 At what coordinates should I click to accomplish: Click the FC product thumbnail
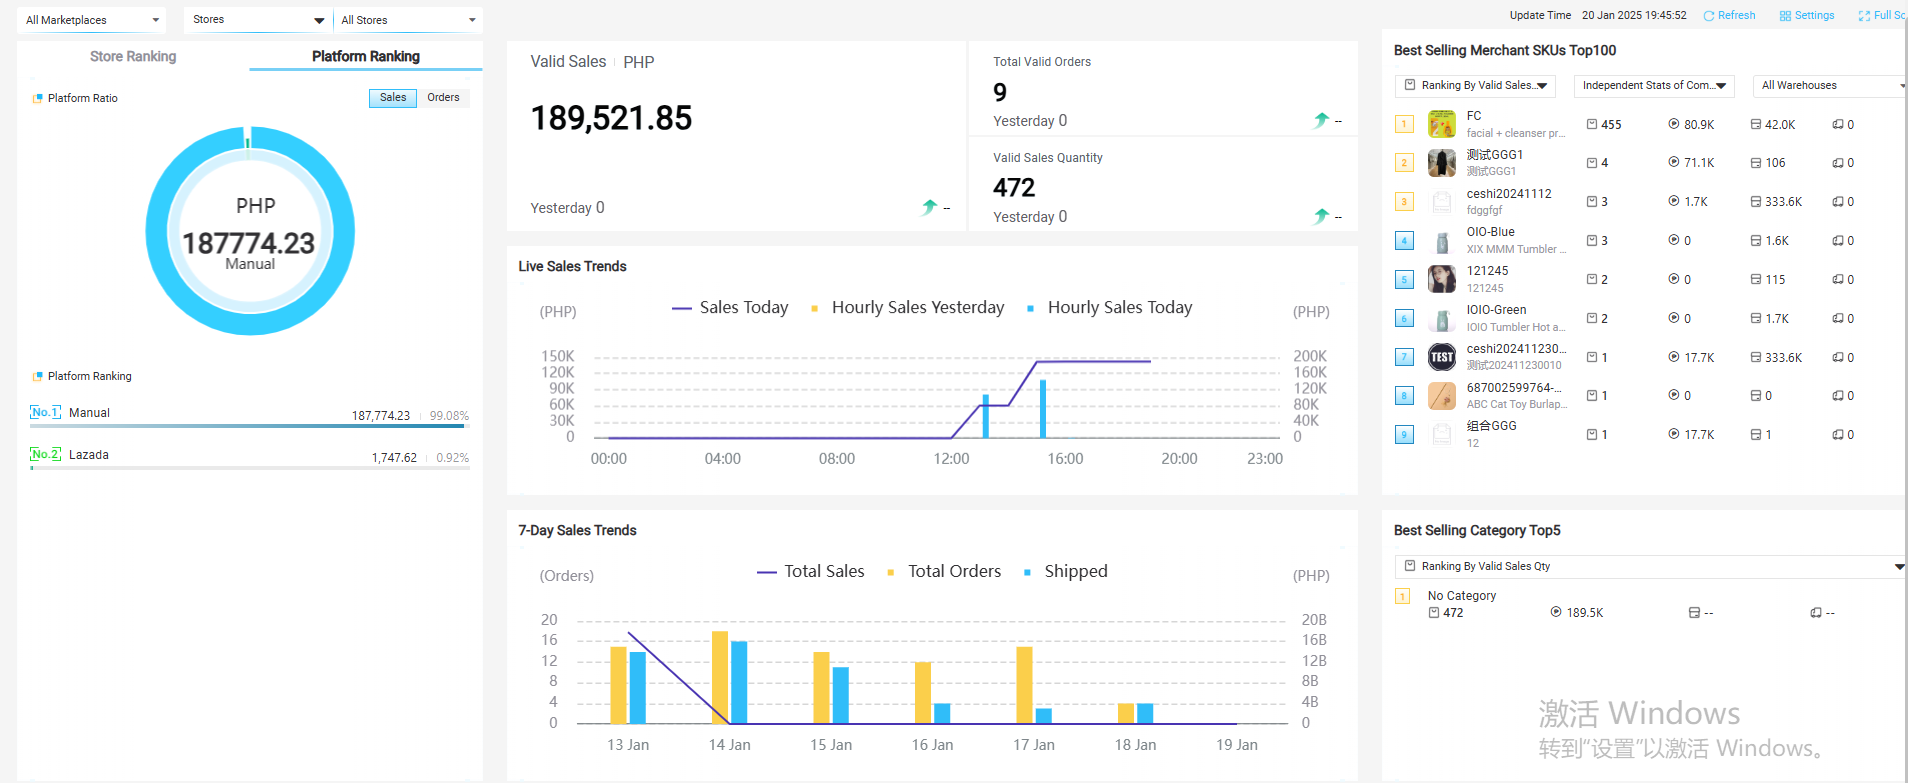click(1442, 124)
